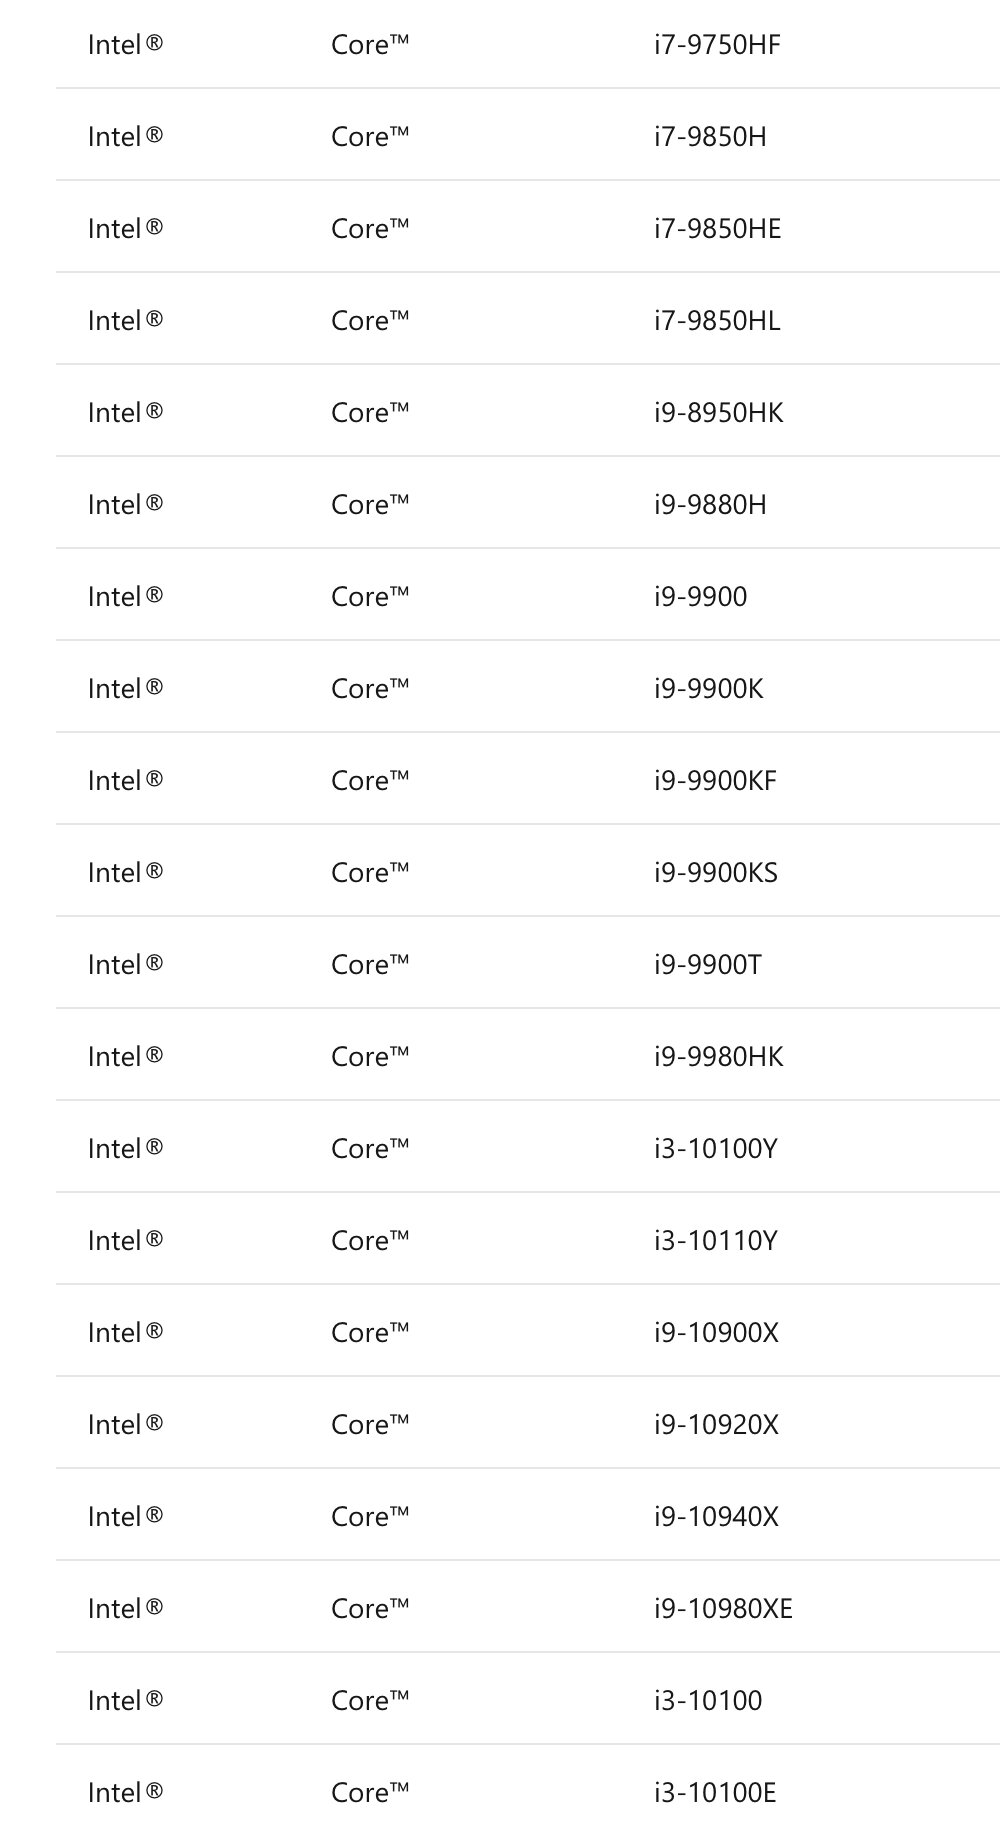Select the i3-10110Y processor cell
This screenshot has height=1830, width=1000.
[x=715, y=1241]
